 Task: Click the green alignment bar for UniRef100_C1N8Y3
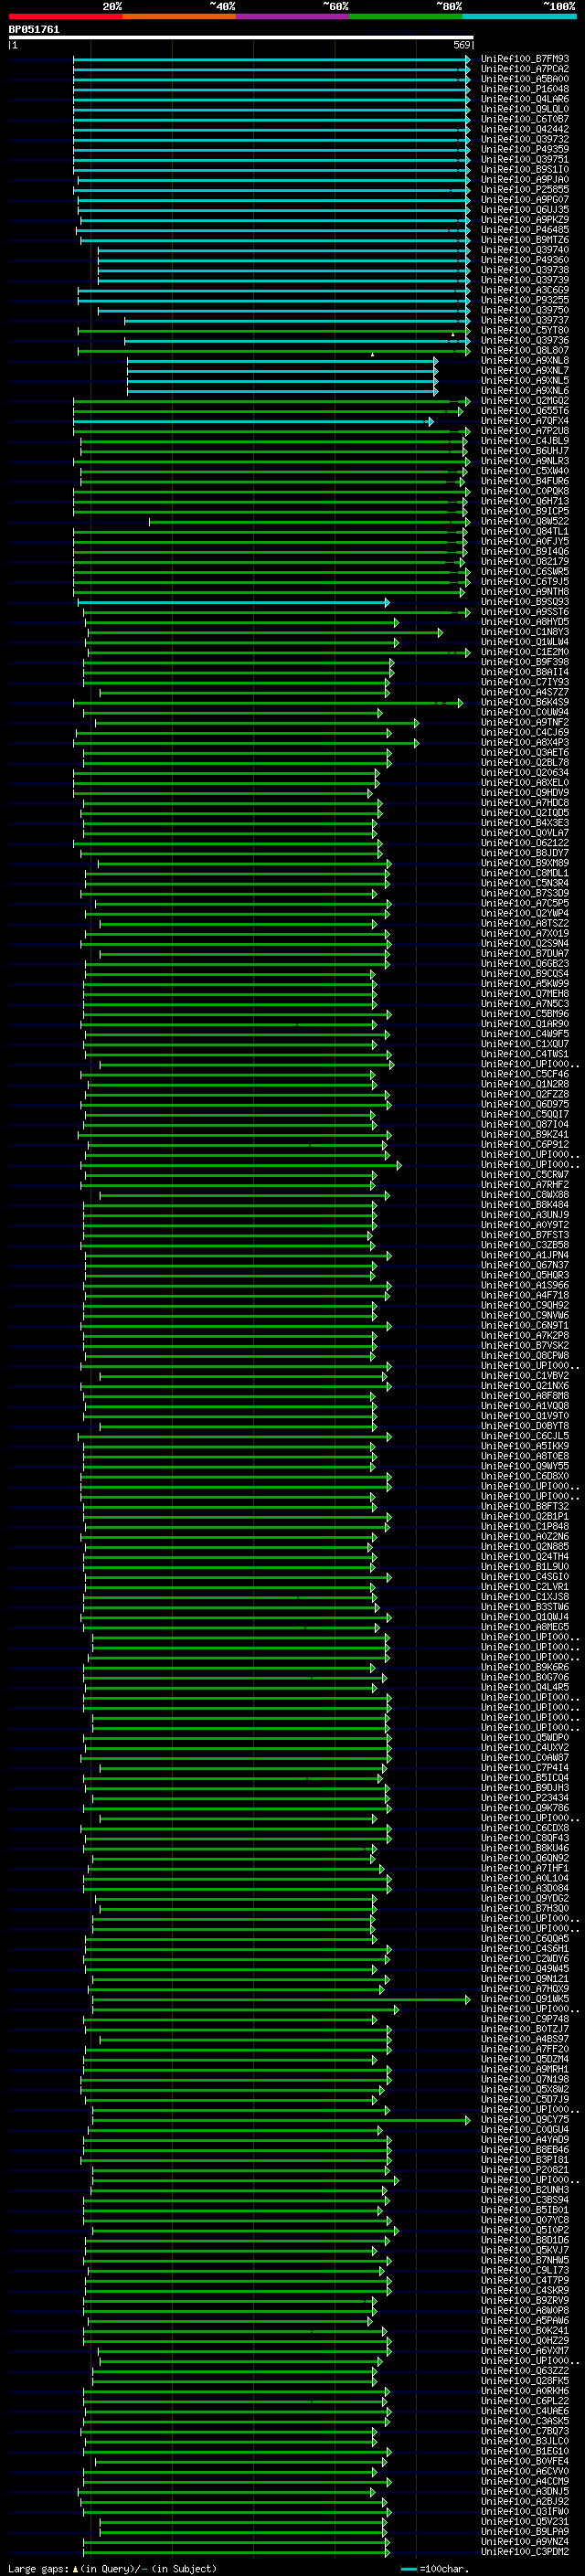click(x=265, y=632)
